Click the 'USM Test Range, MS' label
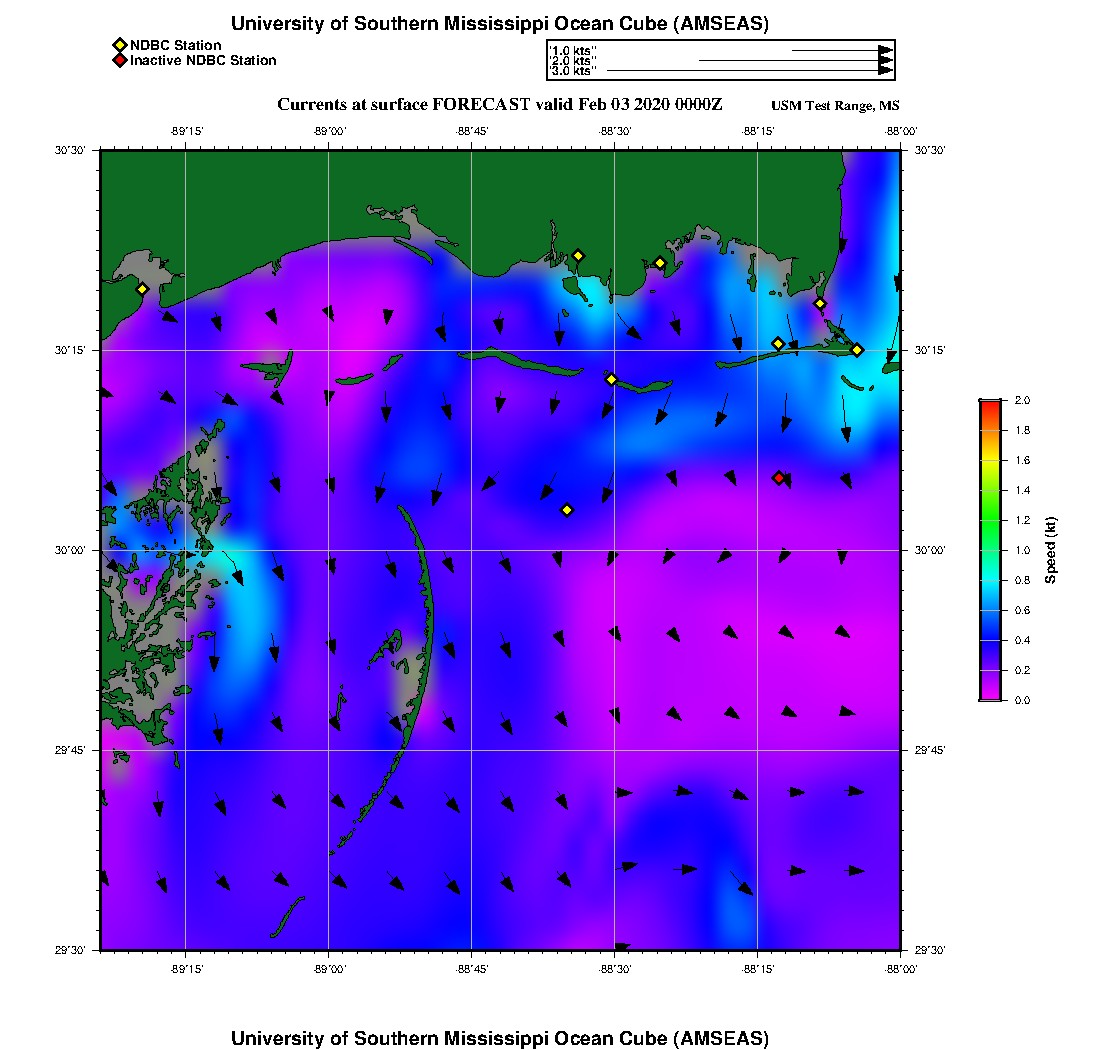Viewport: 1100px width, 1050px height. pos(835,106)
